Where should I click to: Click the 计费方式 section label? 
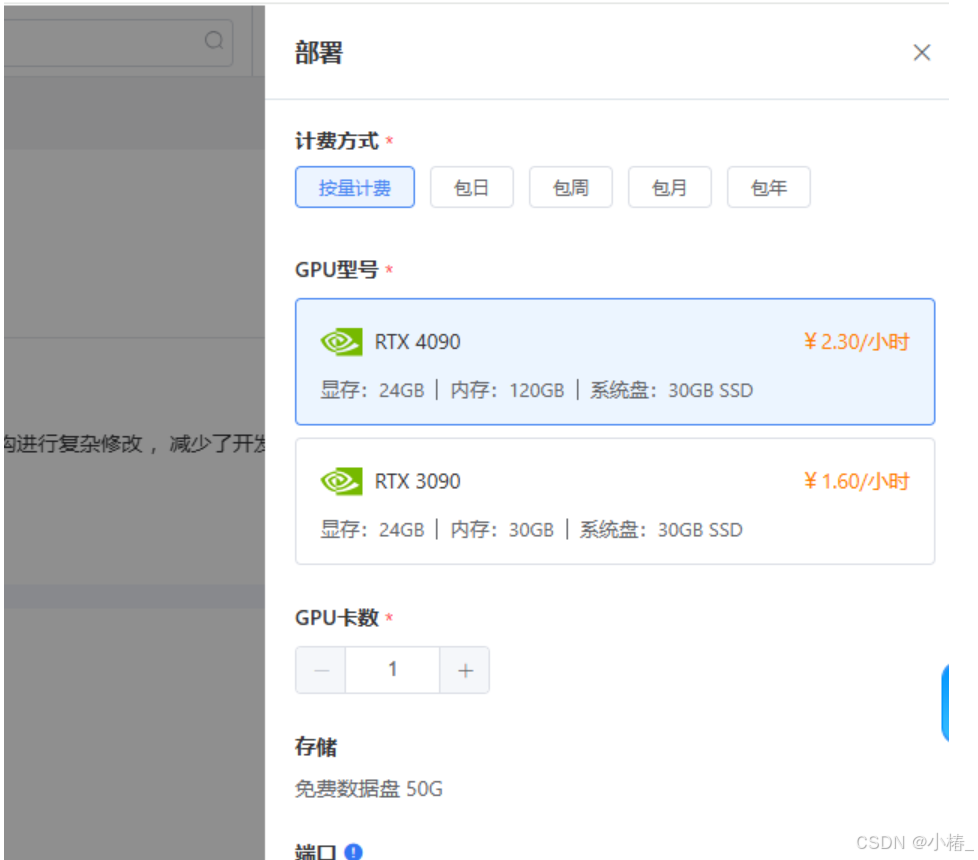pos(337,141)
